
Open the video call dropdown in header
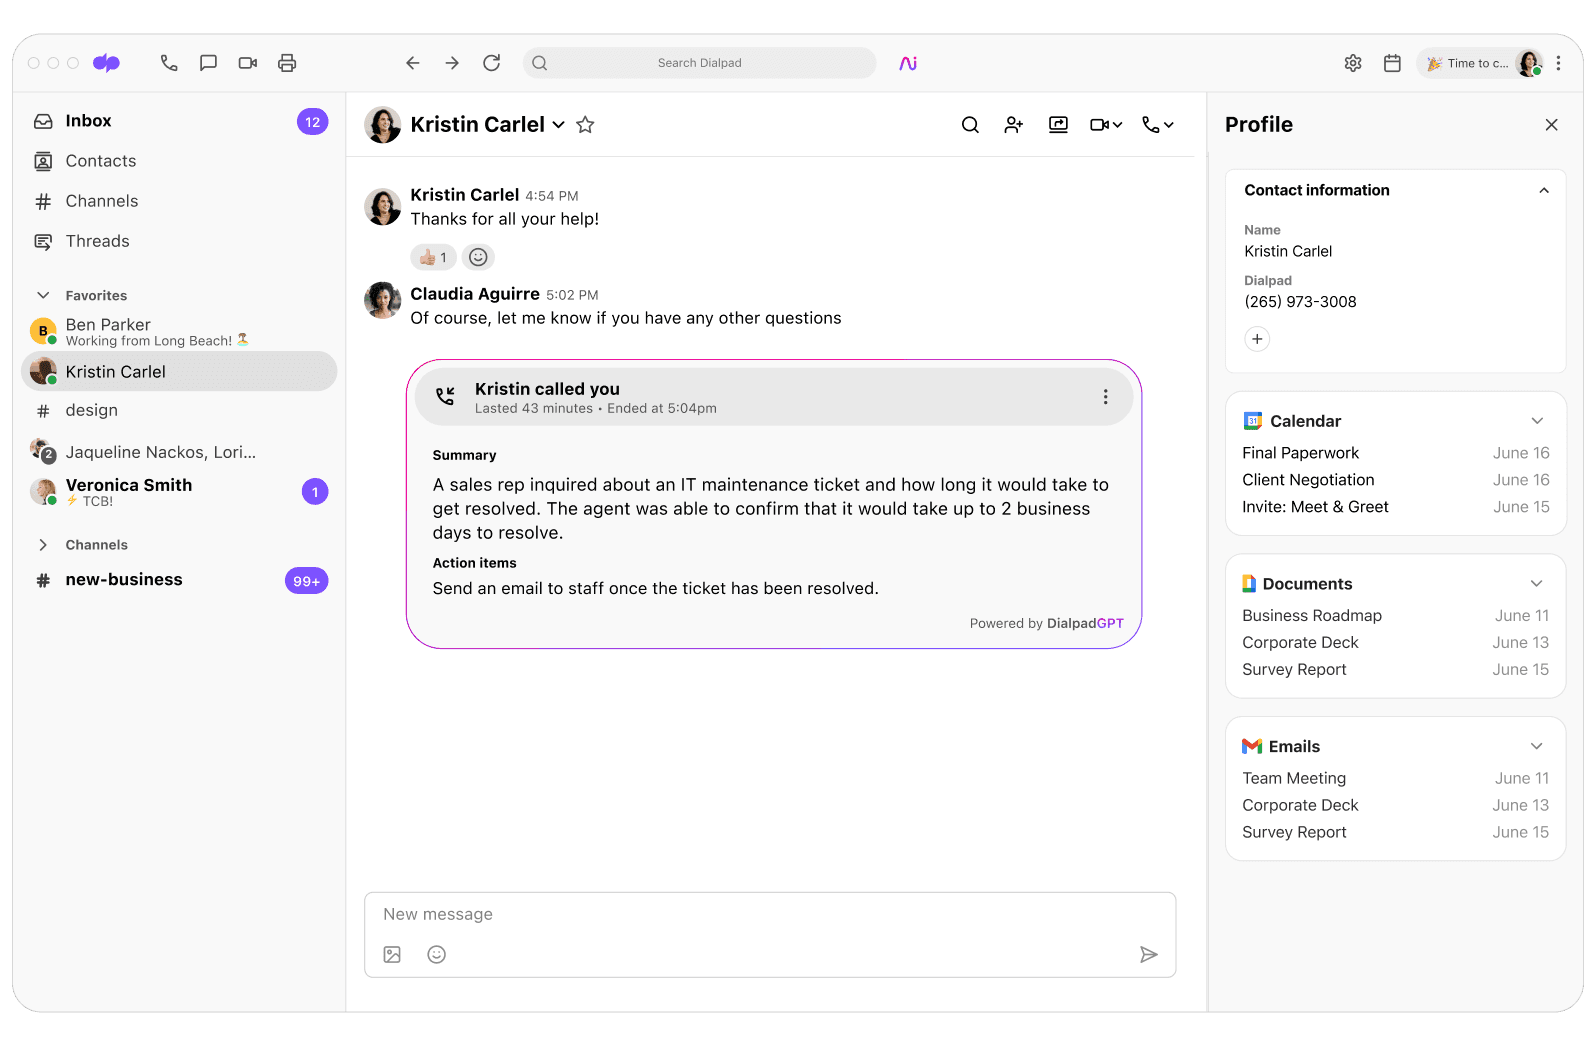(1106, 125)
